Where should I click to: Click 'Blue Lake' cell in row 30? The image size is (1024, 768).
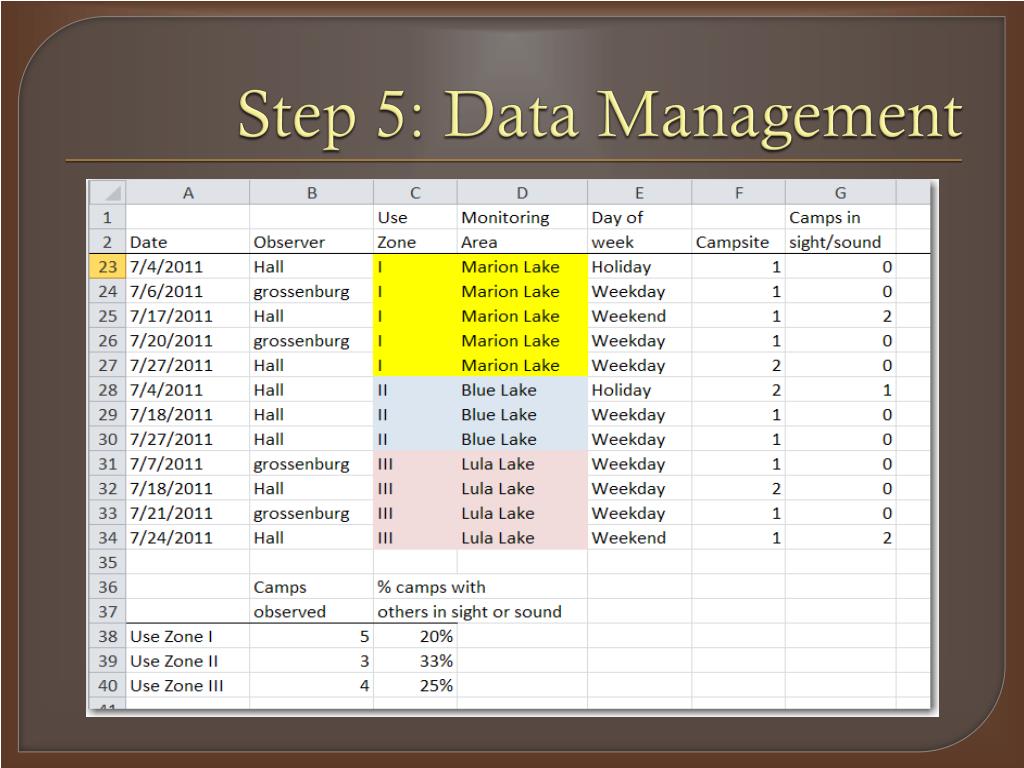(x=522, y=440)
